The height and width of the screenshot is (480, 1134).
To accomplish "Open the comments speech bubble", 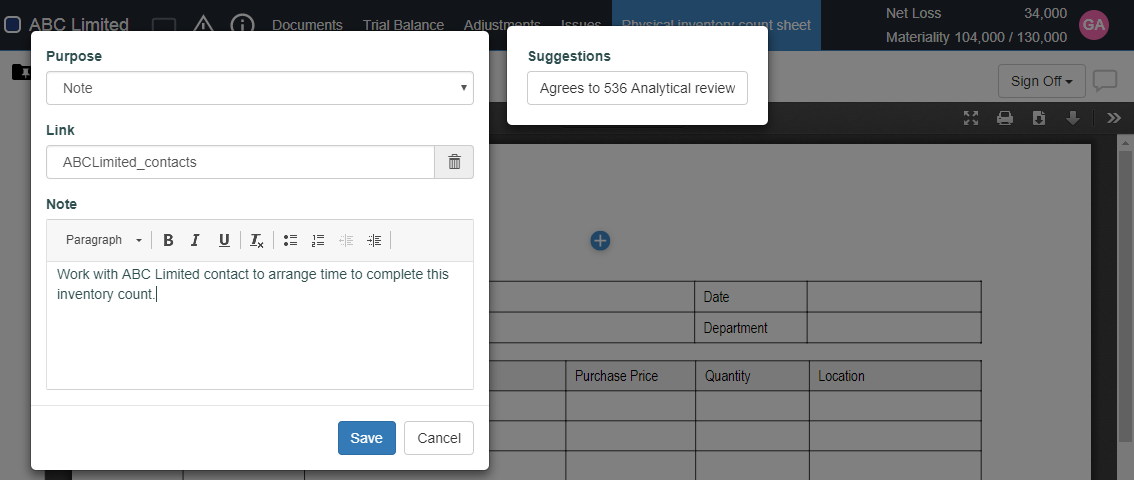I will tap(1105, 81).
